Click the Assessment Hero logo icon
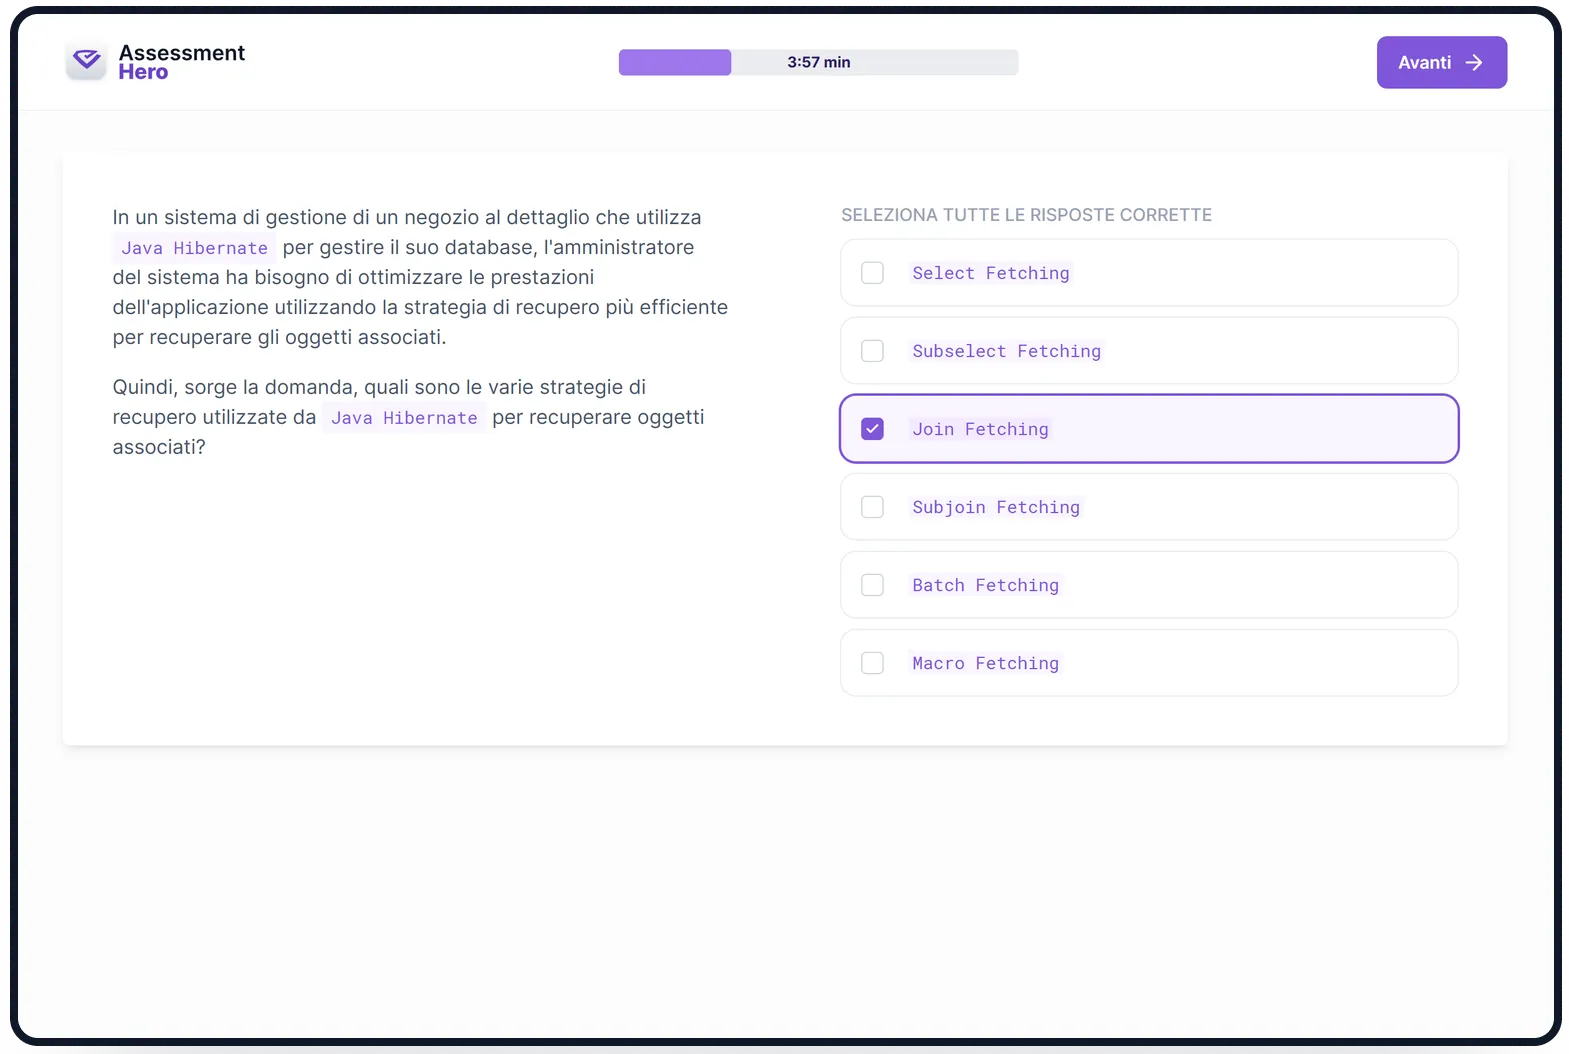The height and width of the screenshot is (1054, 1569). pyautogui.click(x=87, y=62)
